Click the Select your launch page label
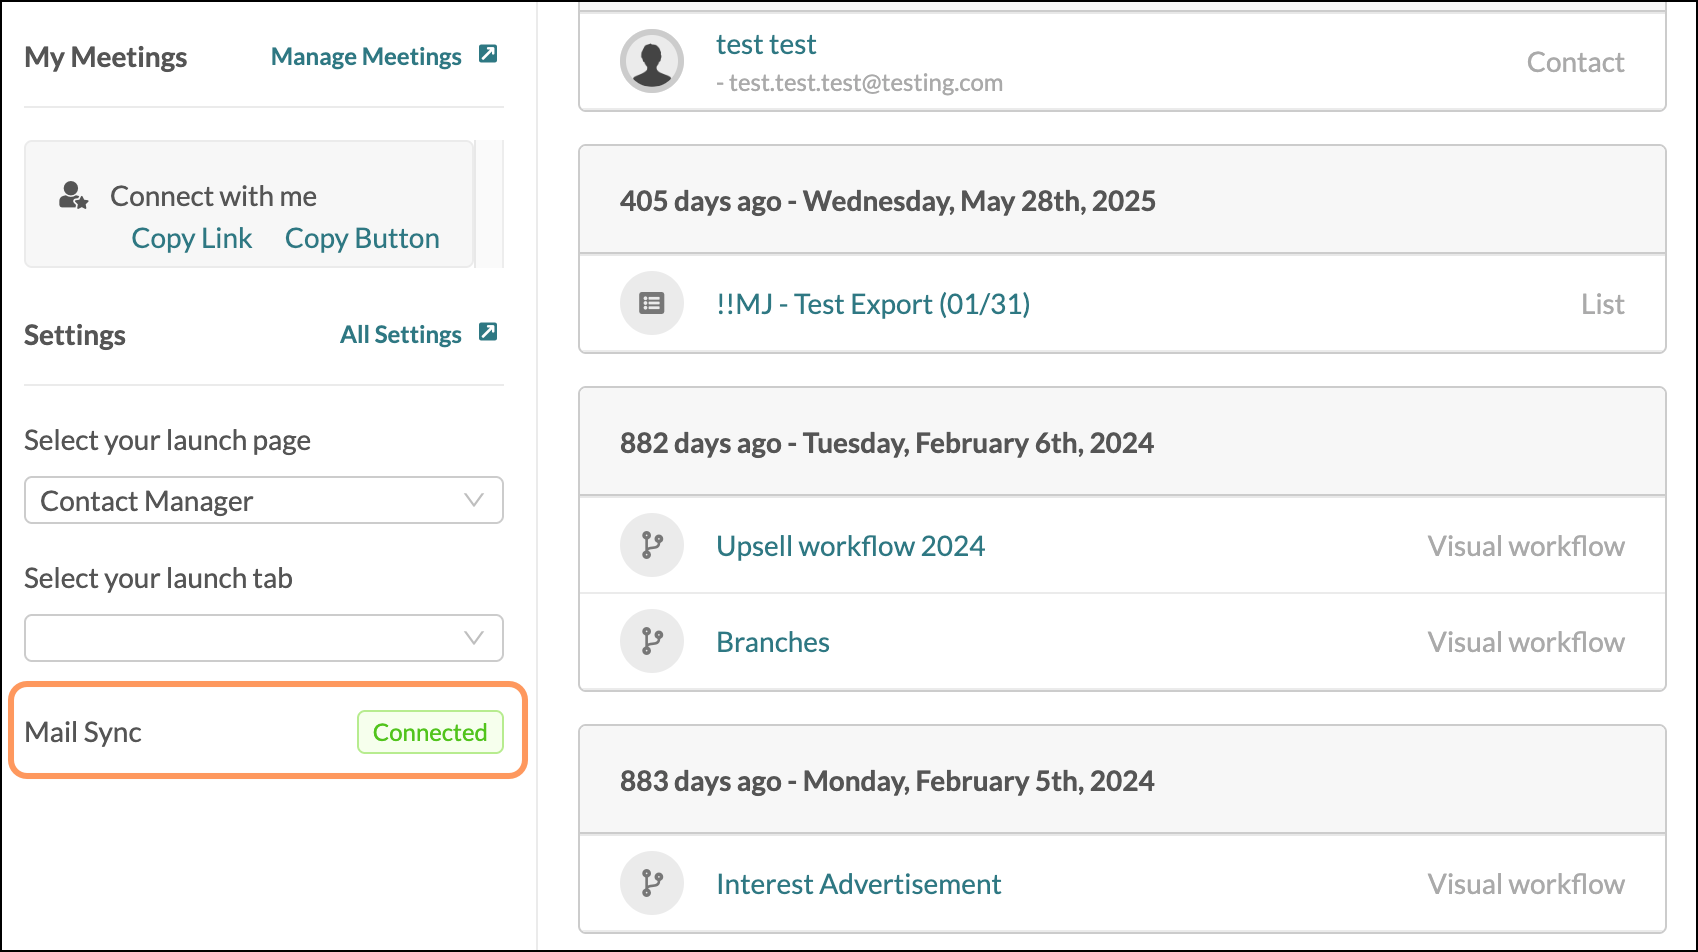The width and height of the screenshot is (1698, 952). coord(167,440)
